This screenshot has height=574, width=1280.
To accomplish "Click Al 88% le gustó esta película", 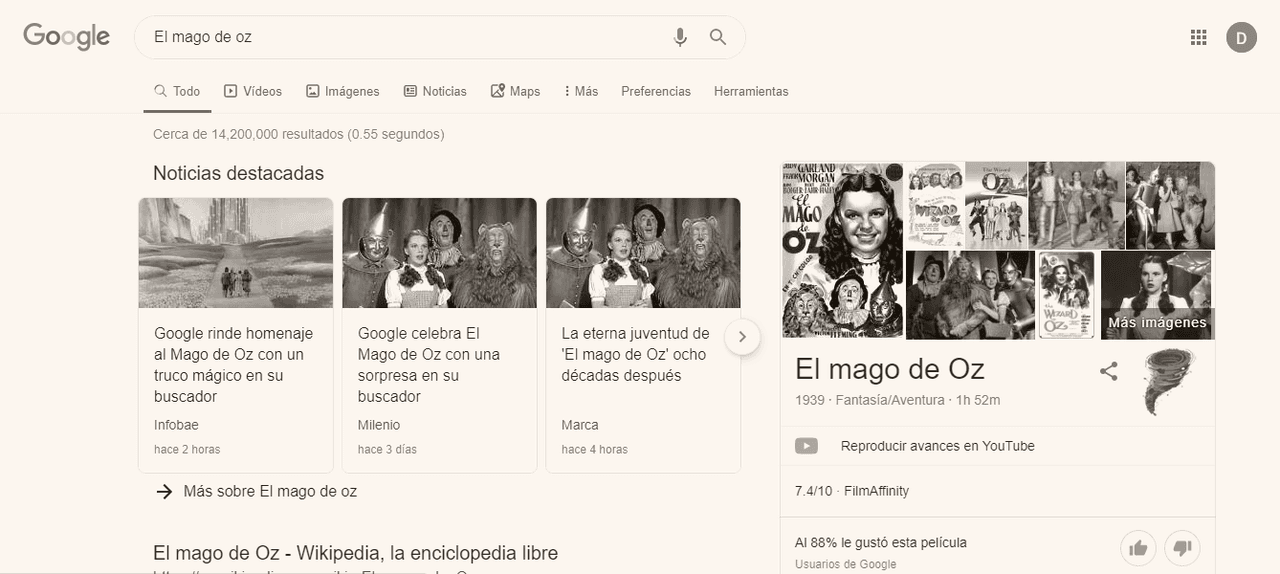I will (x=880, y=543).
